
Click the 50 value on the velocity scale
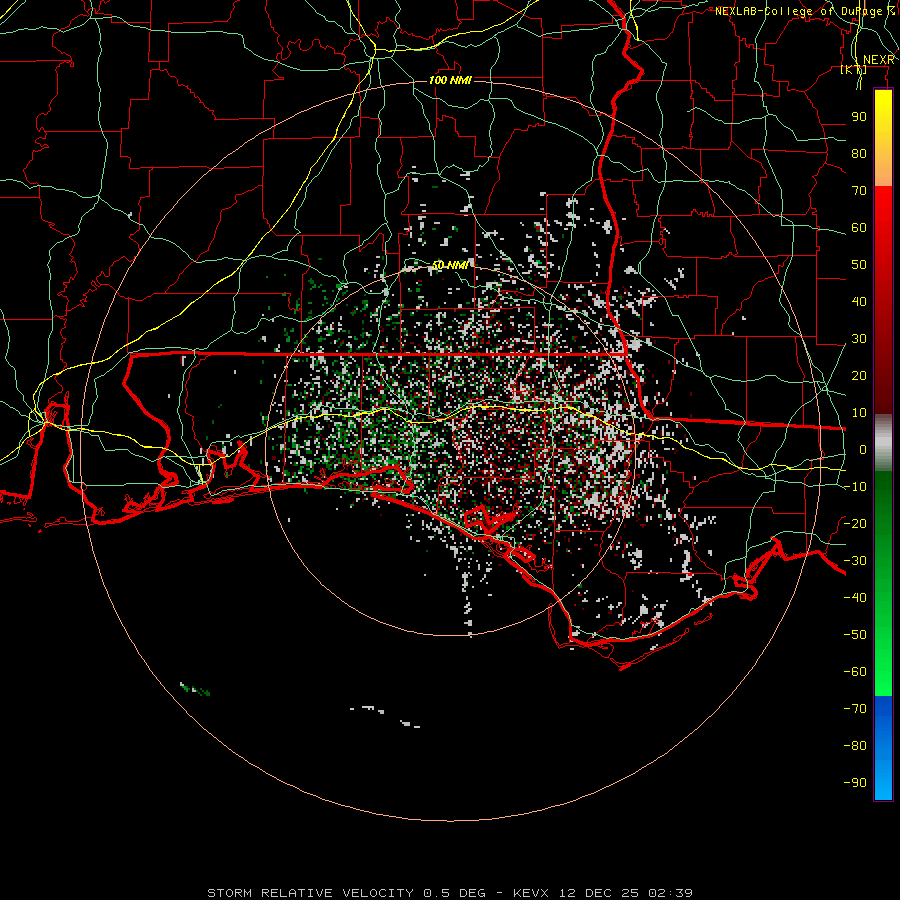[859, 265]
